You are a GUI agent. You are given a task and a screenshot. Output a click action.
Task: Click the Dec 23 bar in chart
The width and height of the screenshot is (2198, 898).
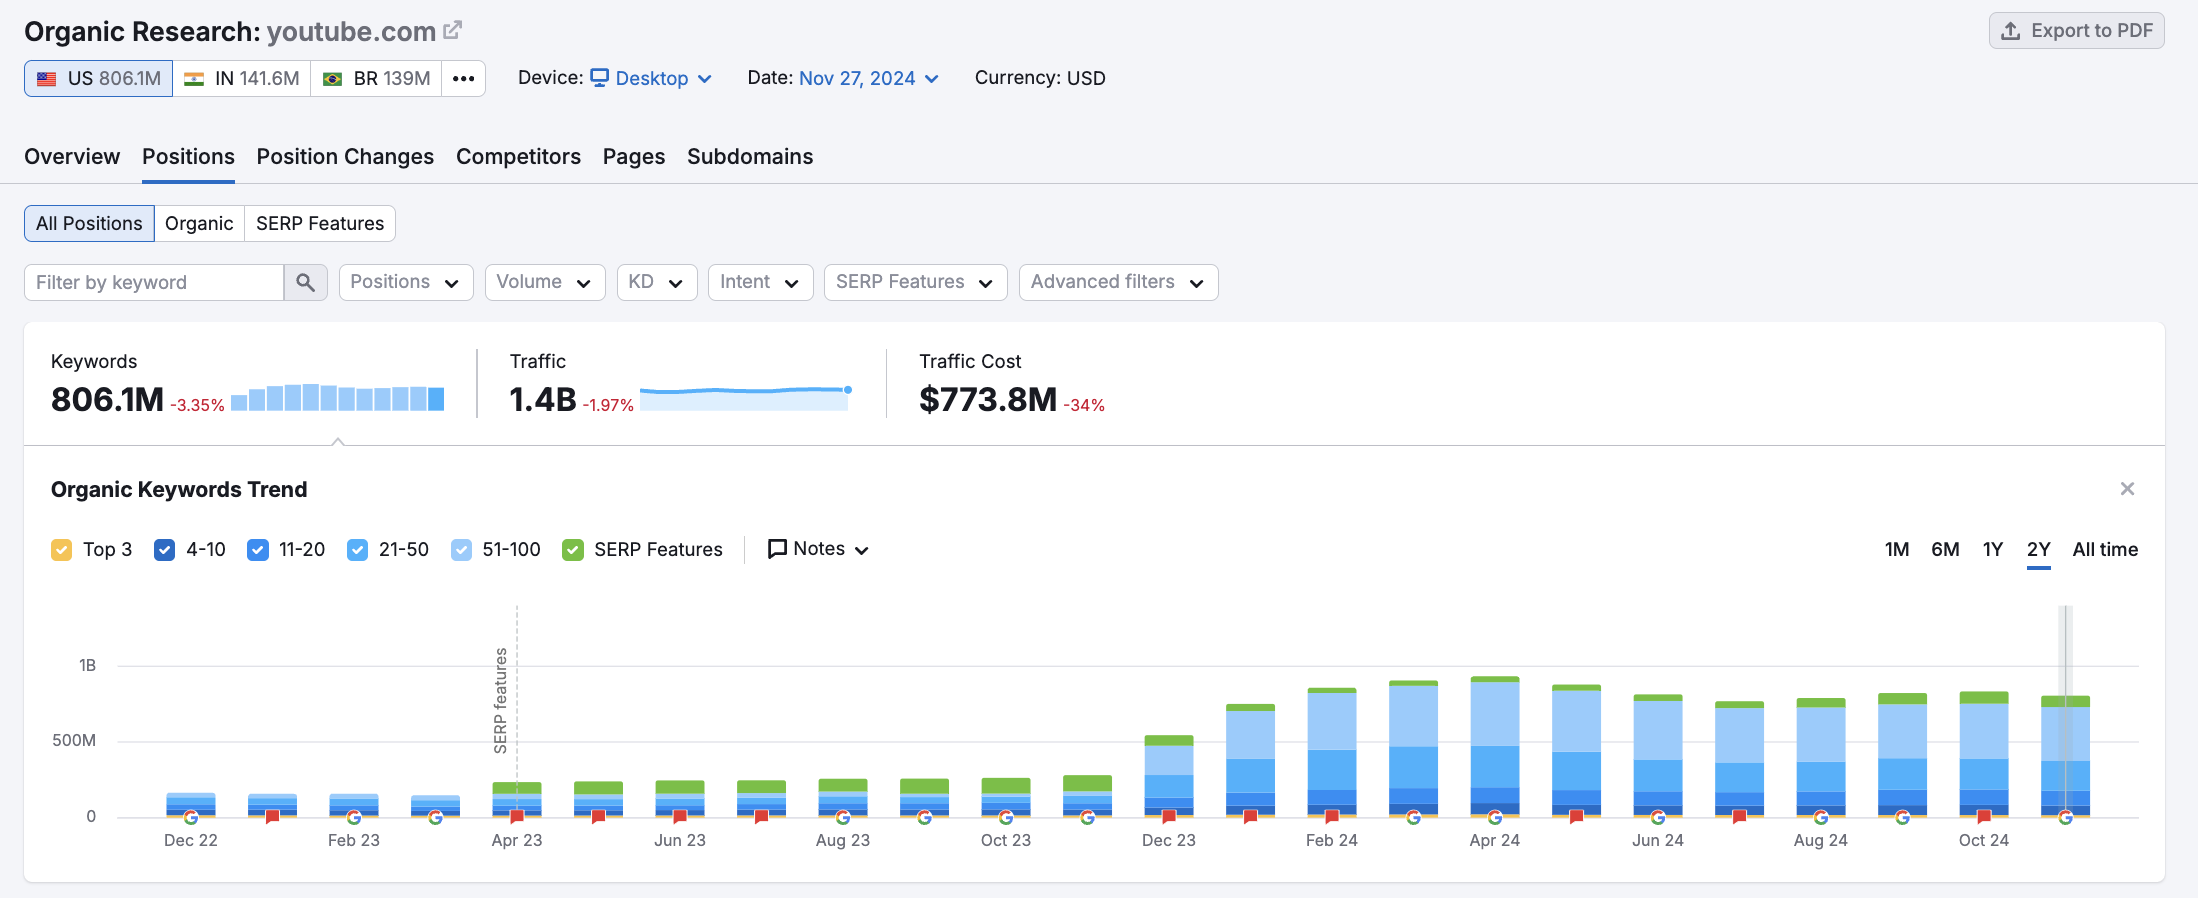[1169, 776]
